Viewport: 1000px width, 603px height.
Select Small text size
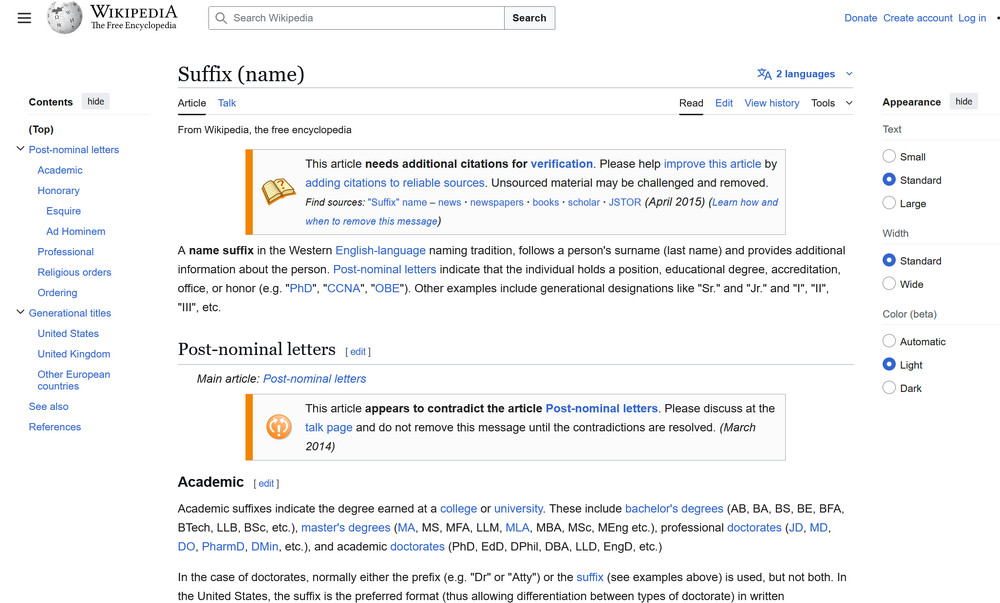889,157
